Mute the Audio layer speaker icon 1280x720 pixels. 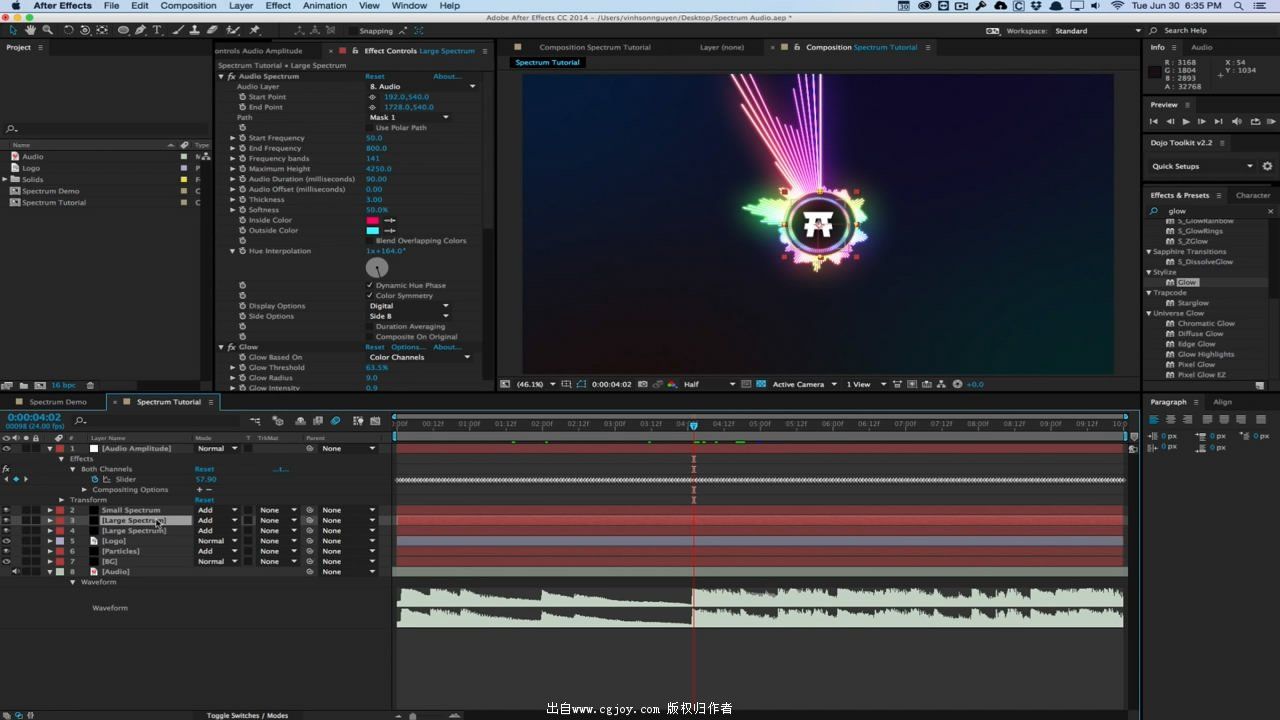pyautogui.click(x=15, y=571)
